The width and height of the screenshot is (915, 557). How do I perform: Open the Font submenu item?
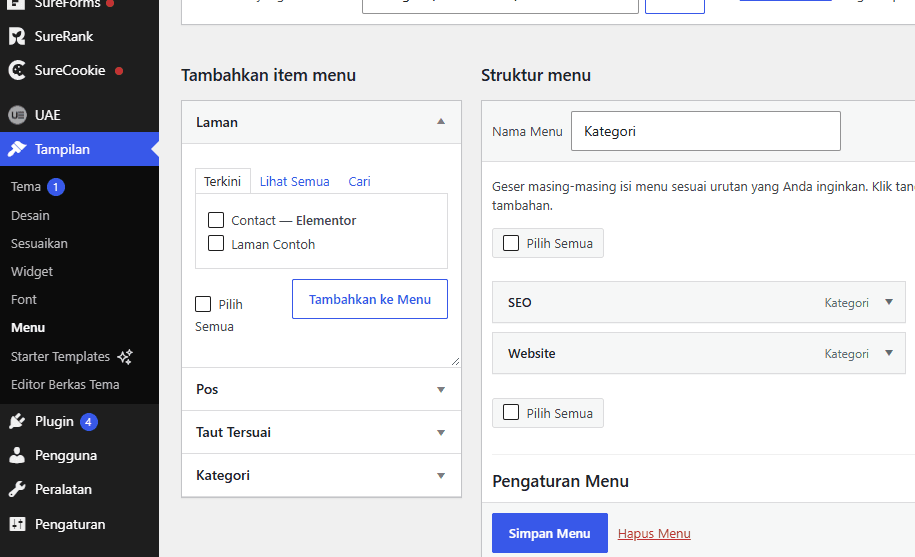[x=23, y=299]
